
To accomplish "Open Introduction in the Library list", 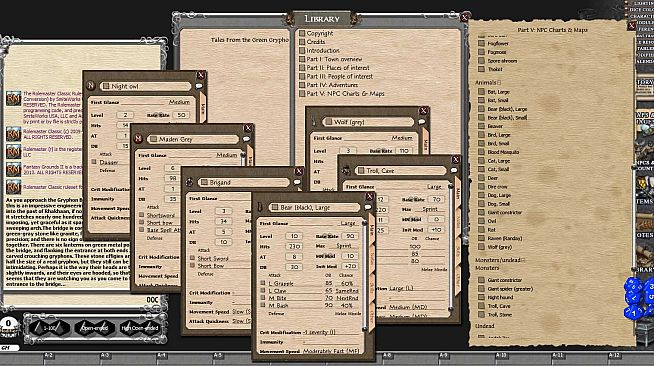I will point(319,50).
